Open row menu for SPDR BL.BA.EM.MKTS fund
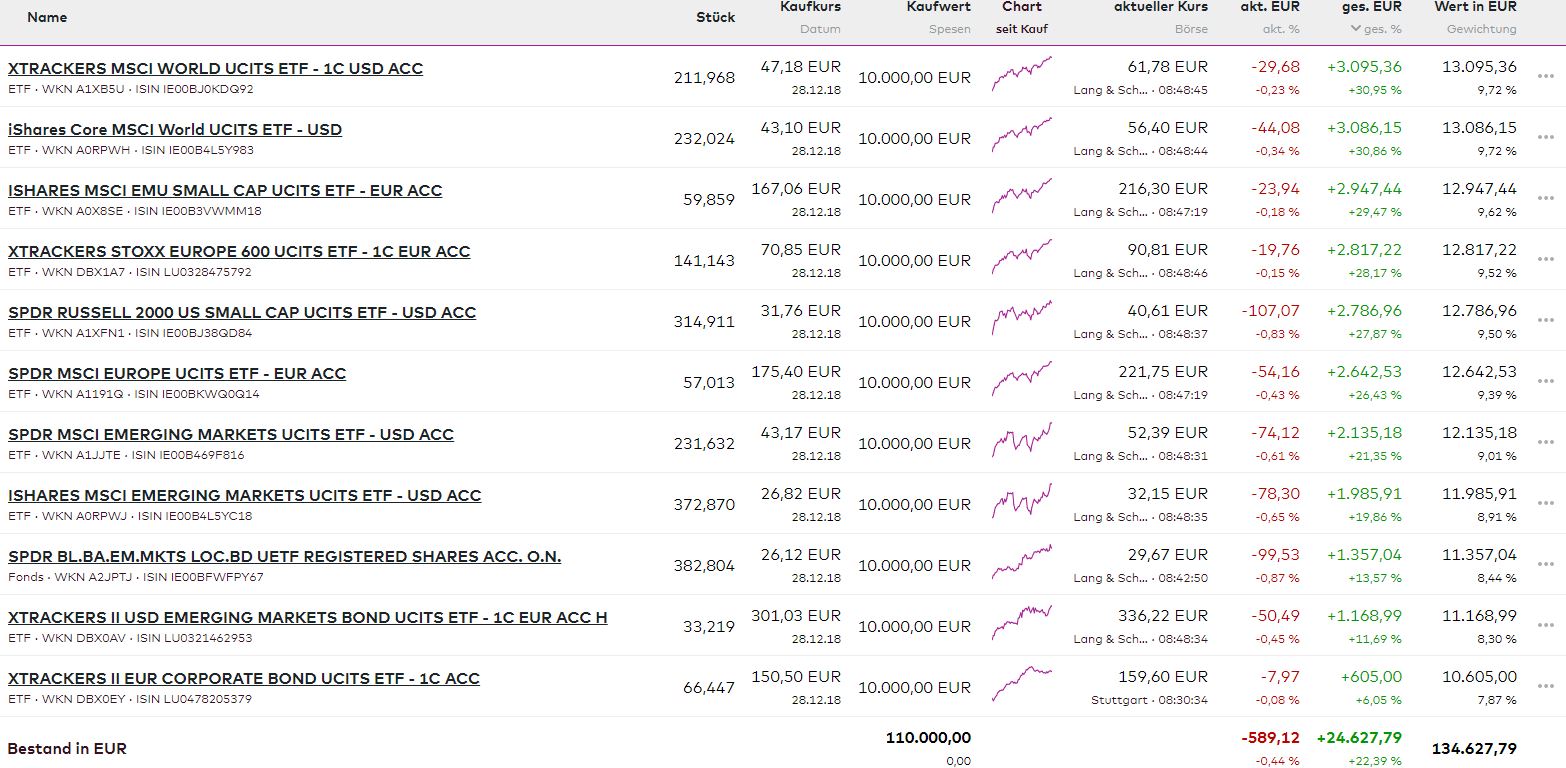 1546,565
